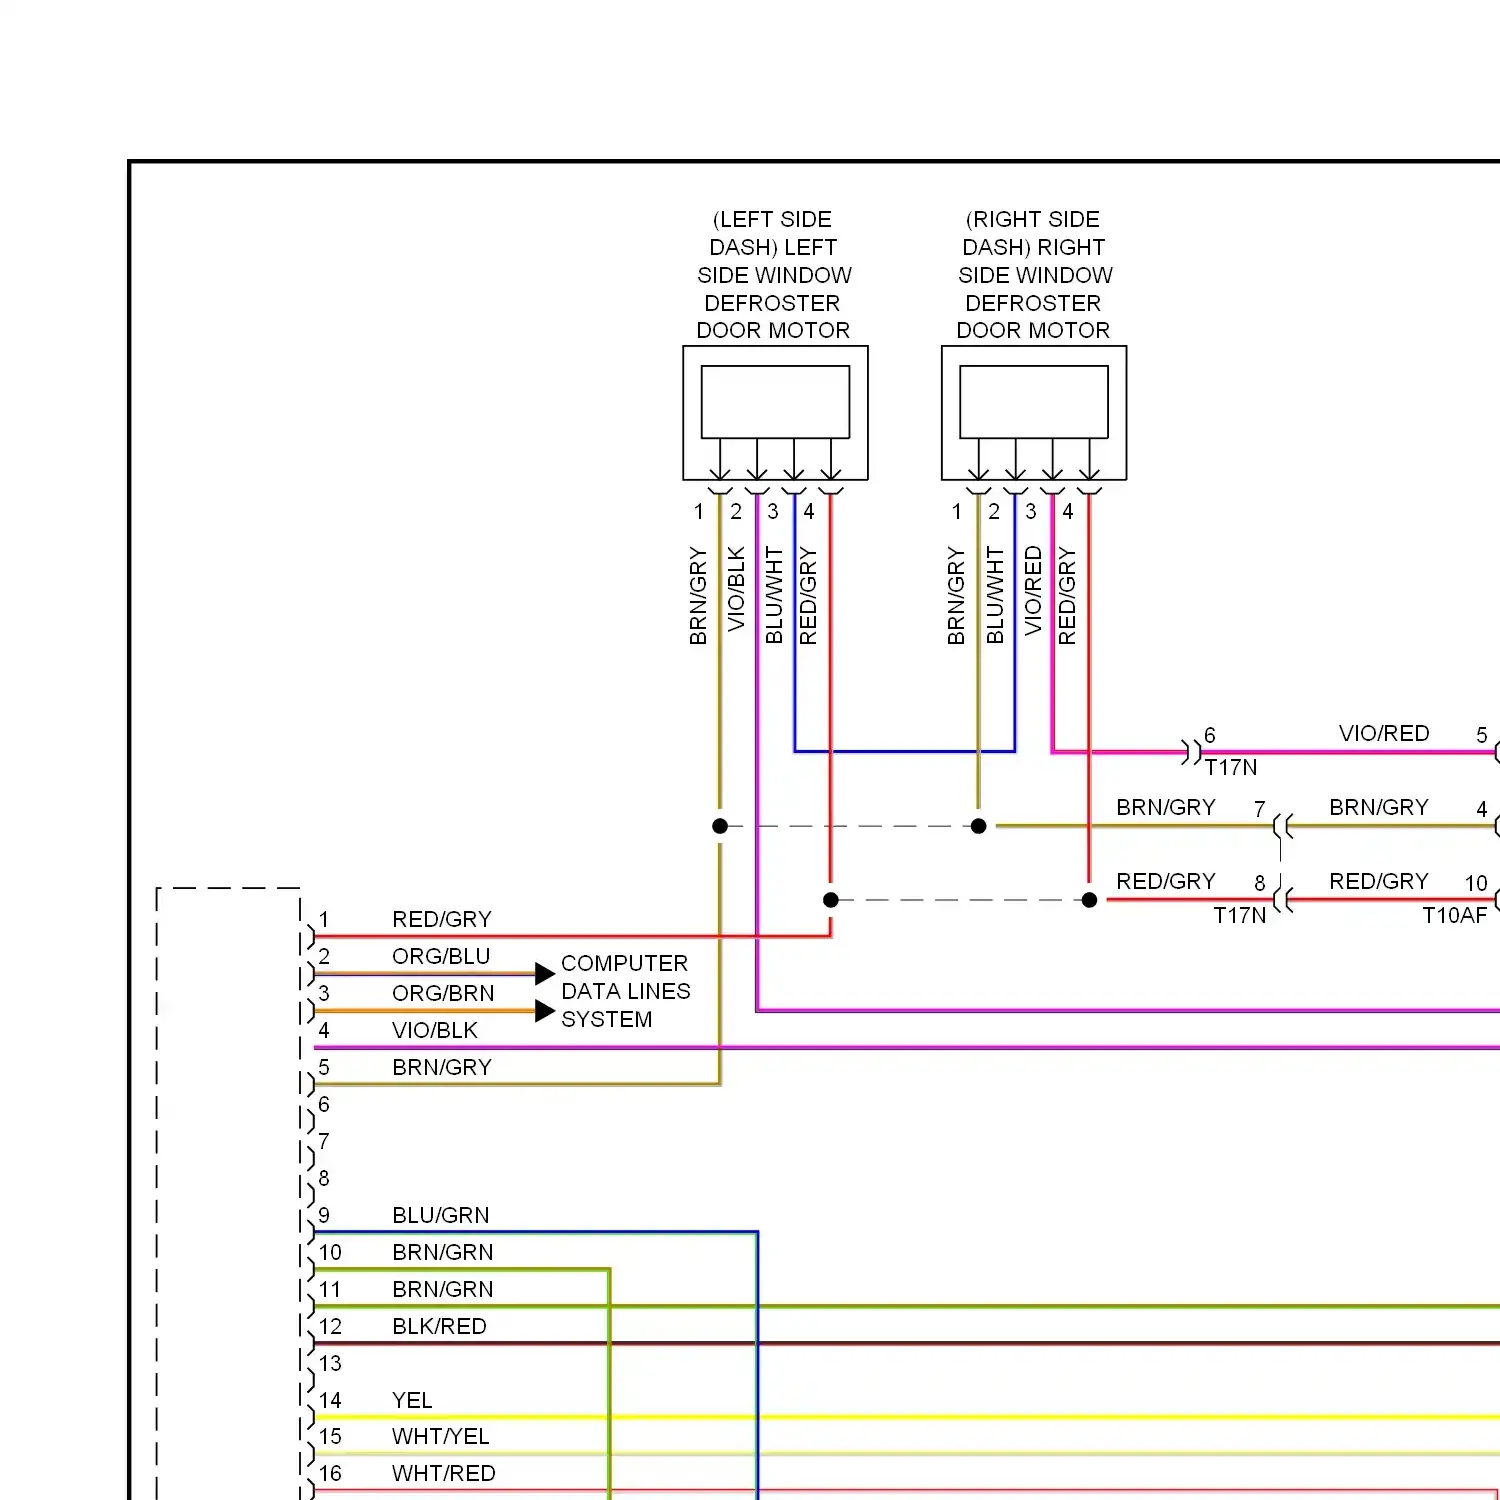The height and width of the screenshot is (1500, 1500).
Task: Click the BRN/GRN label at pin 11
Action: tap(443, 1289)
